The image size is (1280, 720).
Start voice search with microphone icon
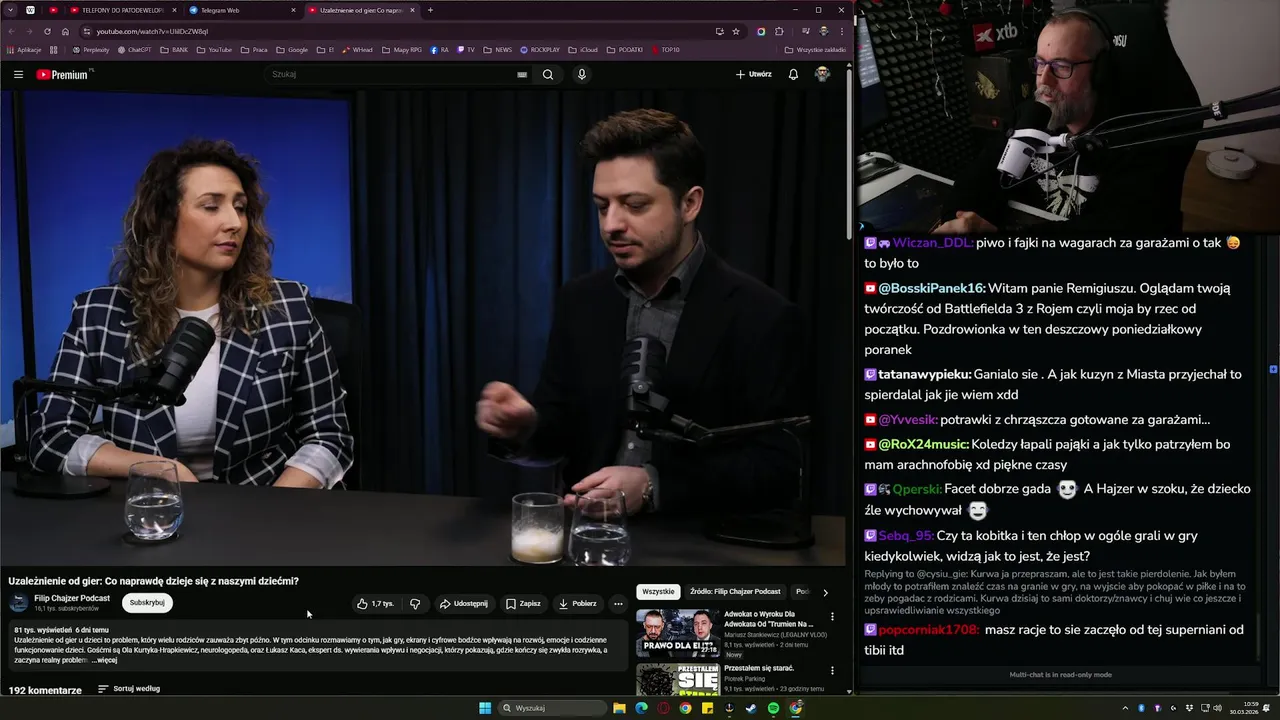click(582, 74)
